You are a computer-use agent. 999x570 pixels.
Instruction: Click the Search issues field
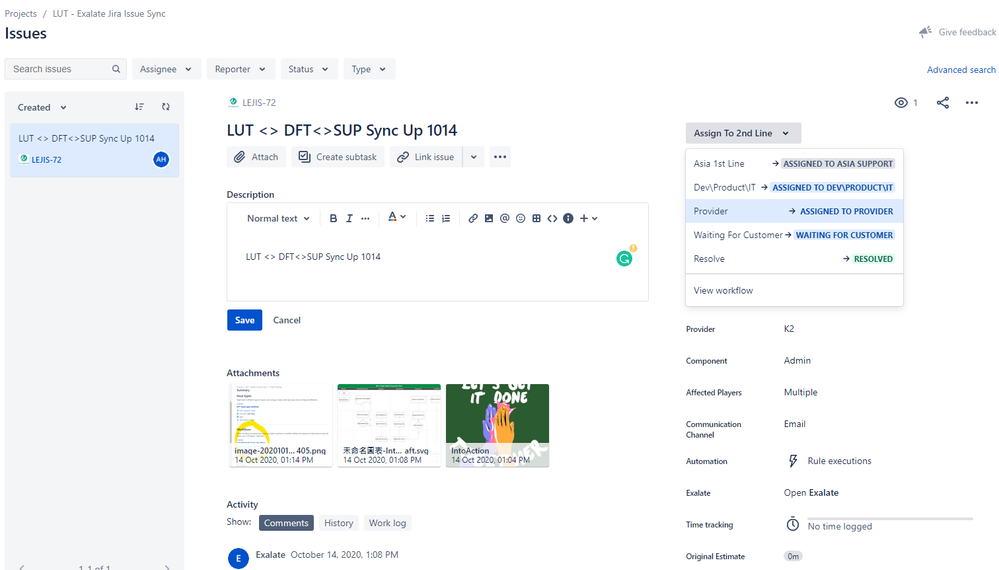point(66,69)
